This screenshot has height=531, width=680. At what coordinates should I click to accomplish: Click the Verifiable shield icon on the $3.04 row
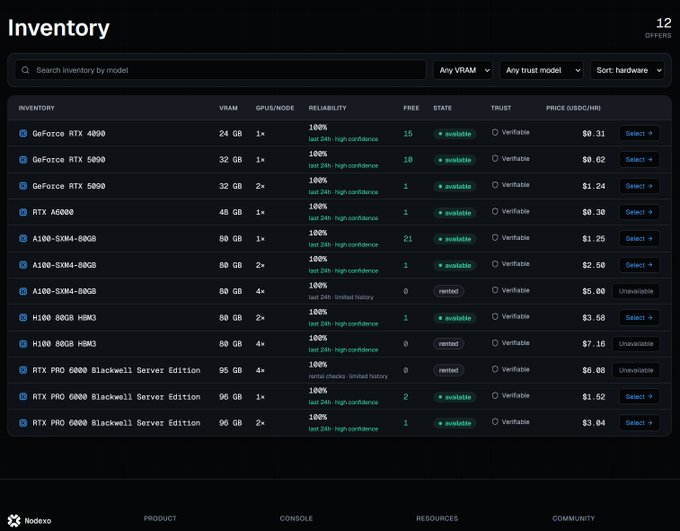495,422
